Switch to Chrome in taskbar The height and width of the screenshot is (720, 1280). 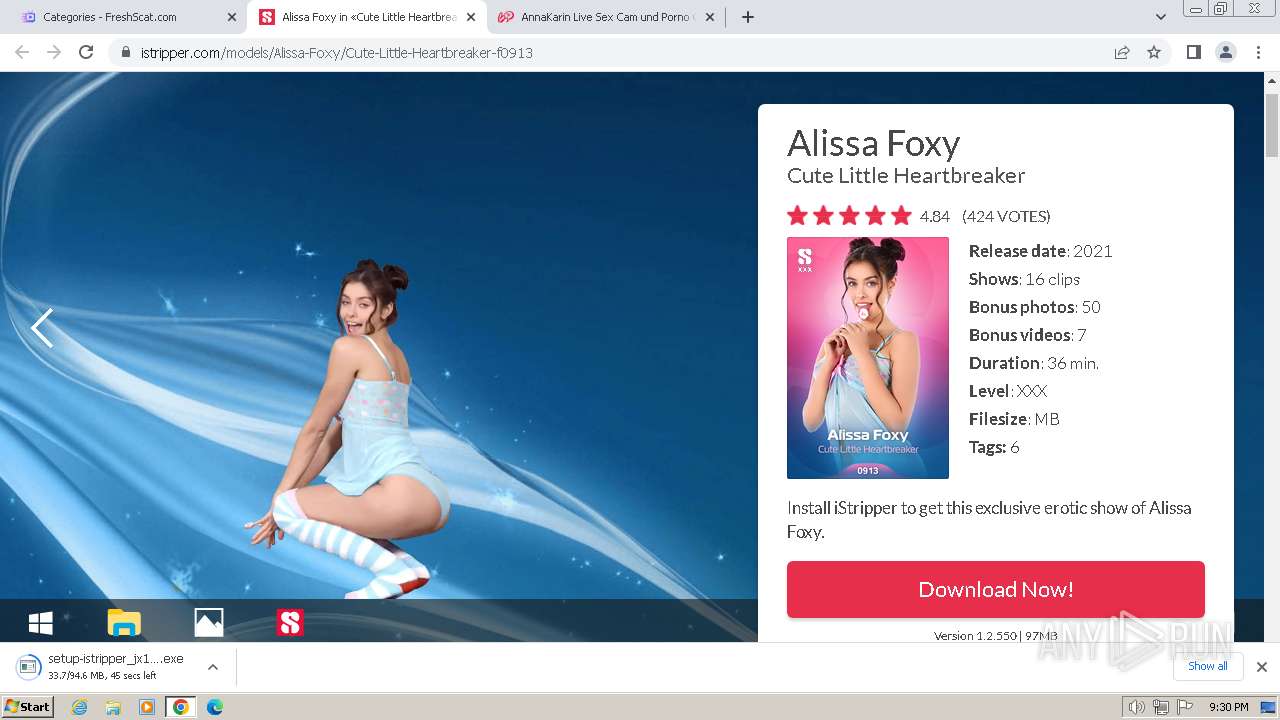coord(180,707)
